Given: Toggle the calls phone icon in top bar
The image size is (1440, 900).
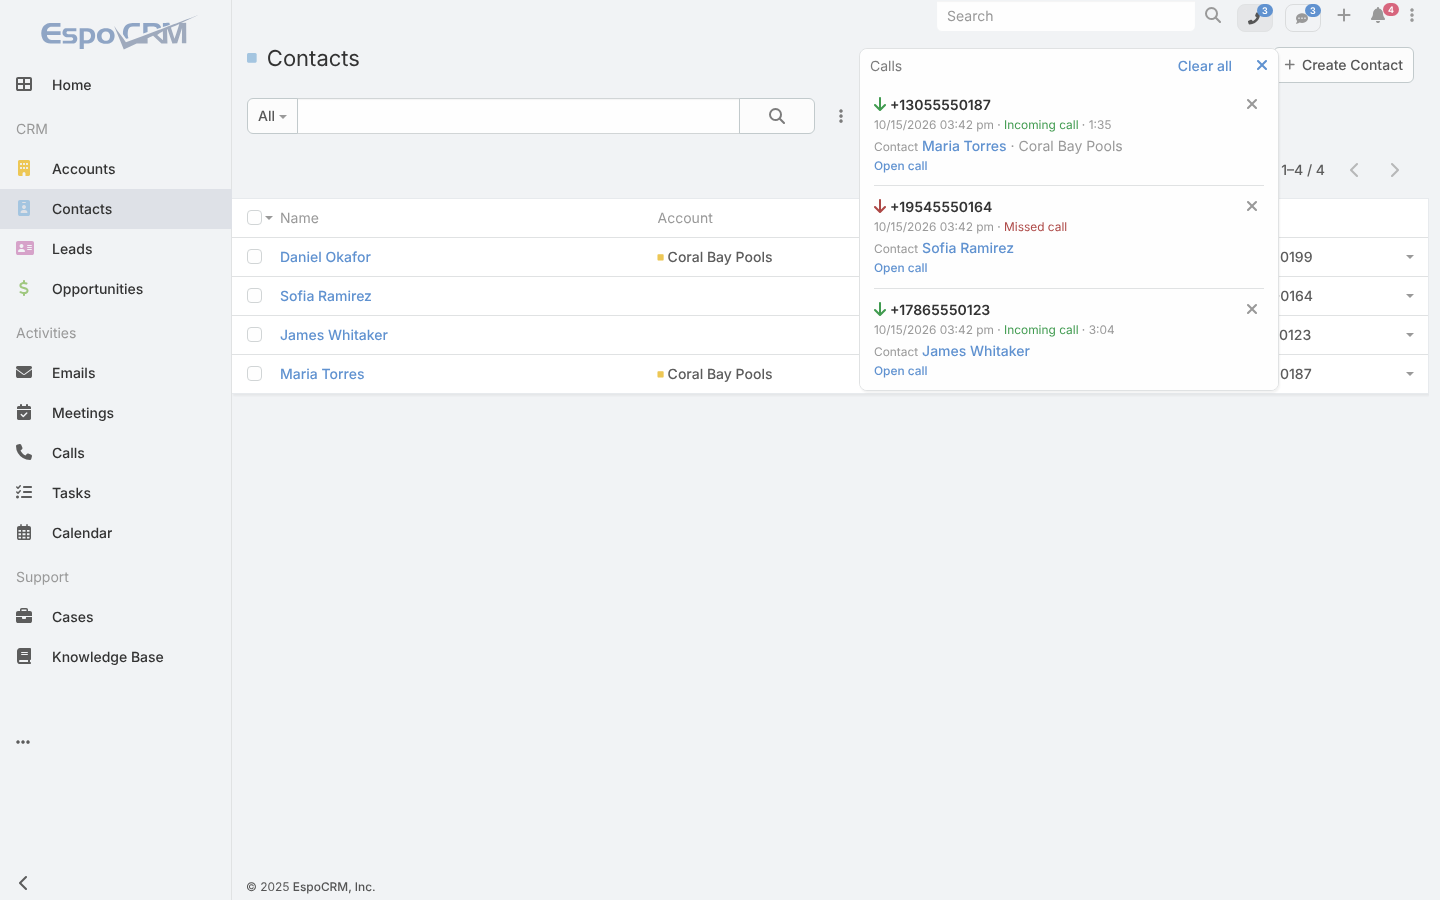Looking at the screenshot, I should (1255, 17).
